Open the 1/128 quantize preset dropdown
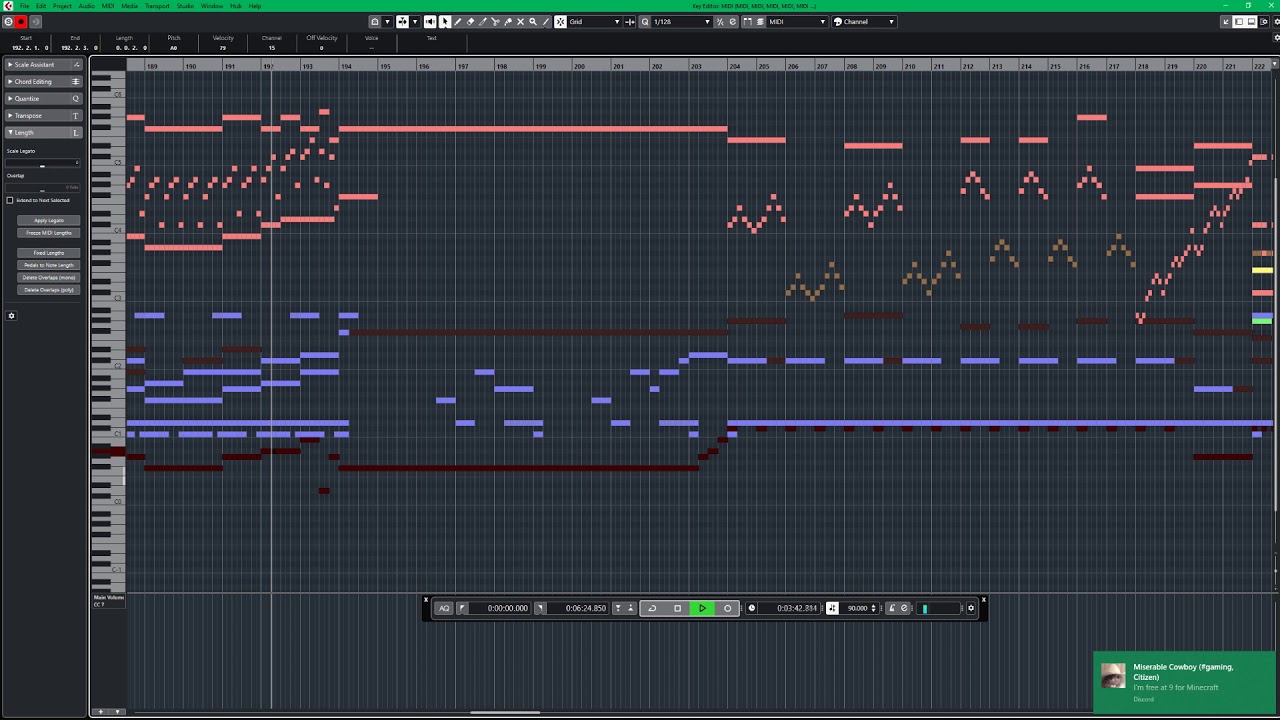 [681, 21]
